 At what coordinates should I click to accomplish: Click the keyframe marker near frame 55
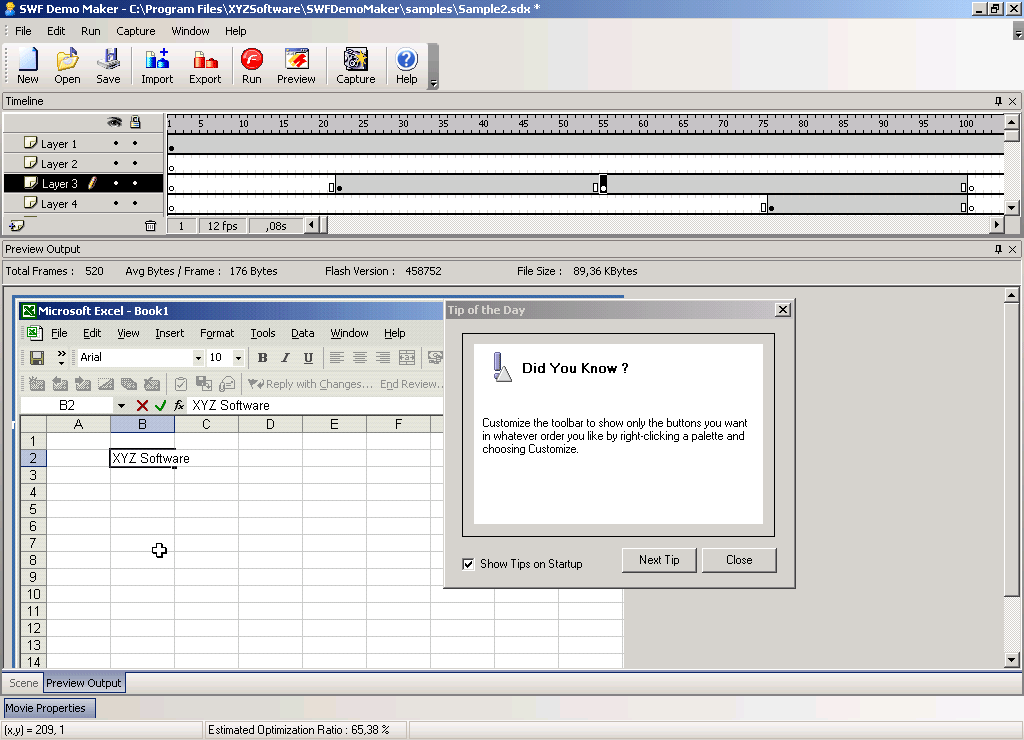point(603,184)
